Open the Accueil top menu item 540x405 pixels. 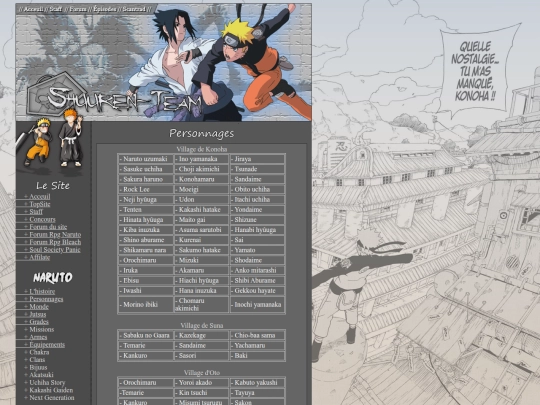[x=33, y=9]
